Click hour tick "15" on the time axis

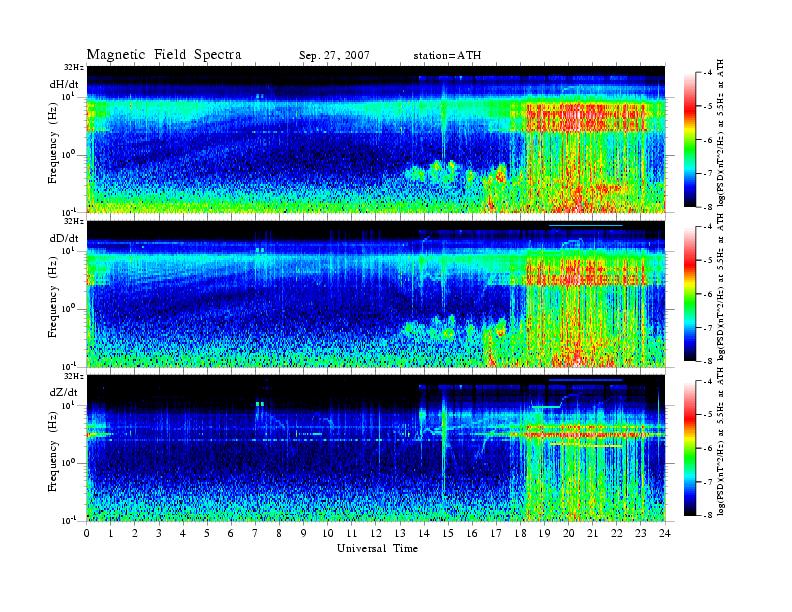coord(448,533)
